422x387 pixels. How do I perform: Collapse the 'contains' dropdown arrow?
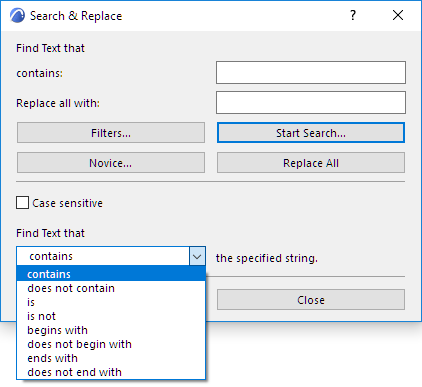[197, 256]
